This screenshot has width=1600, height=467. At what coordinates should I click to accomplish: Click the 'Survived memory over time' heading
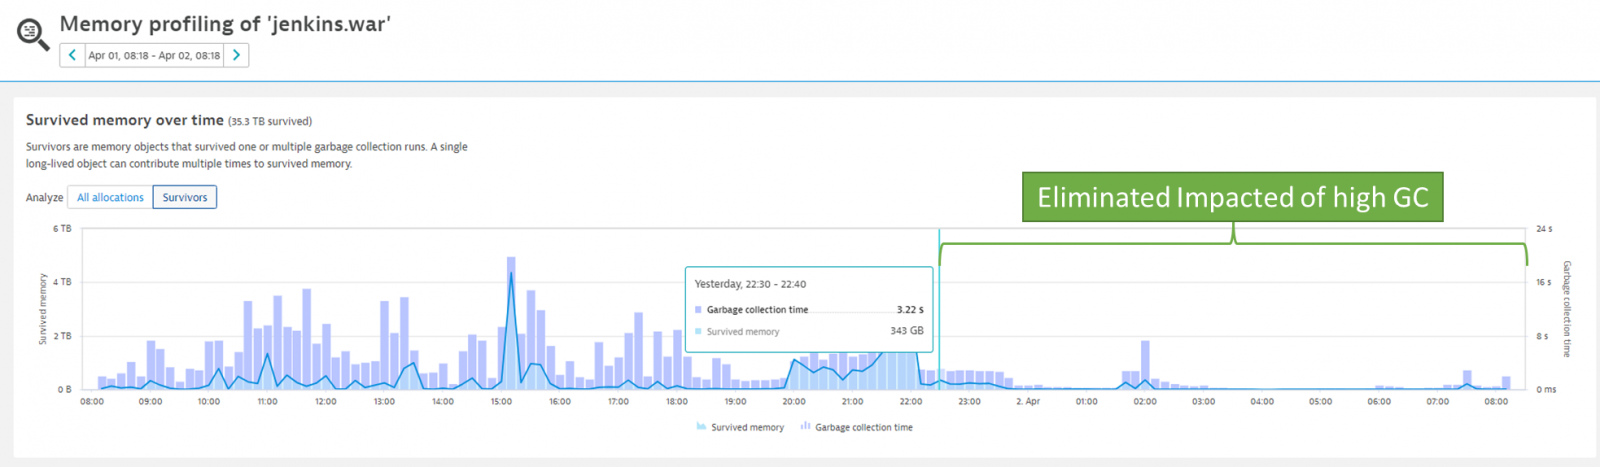tap(125, 120)
